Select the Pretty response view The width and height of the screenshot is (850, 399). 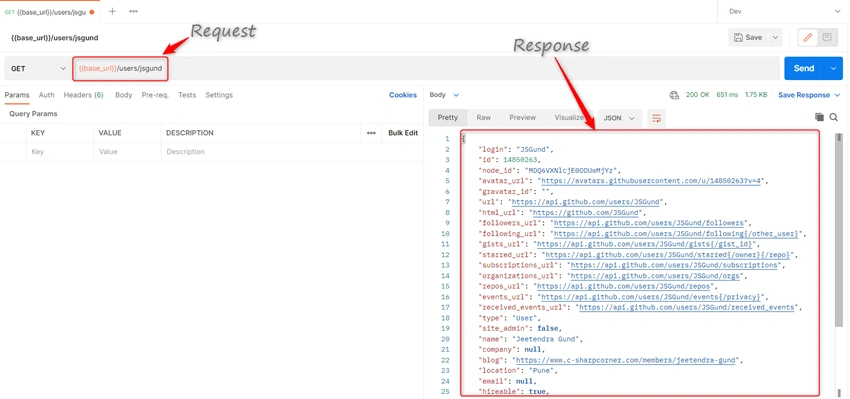click(x=448, y=118)
